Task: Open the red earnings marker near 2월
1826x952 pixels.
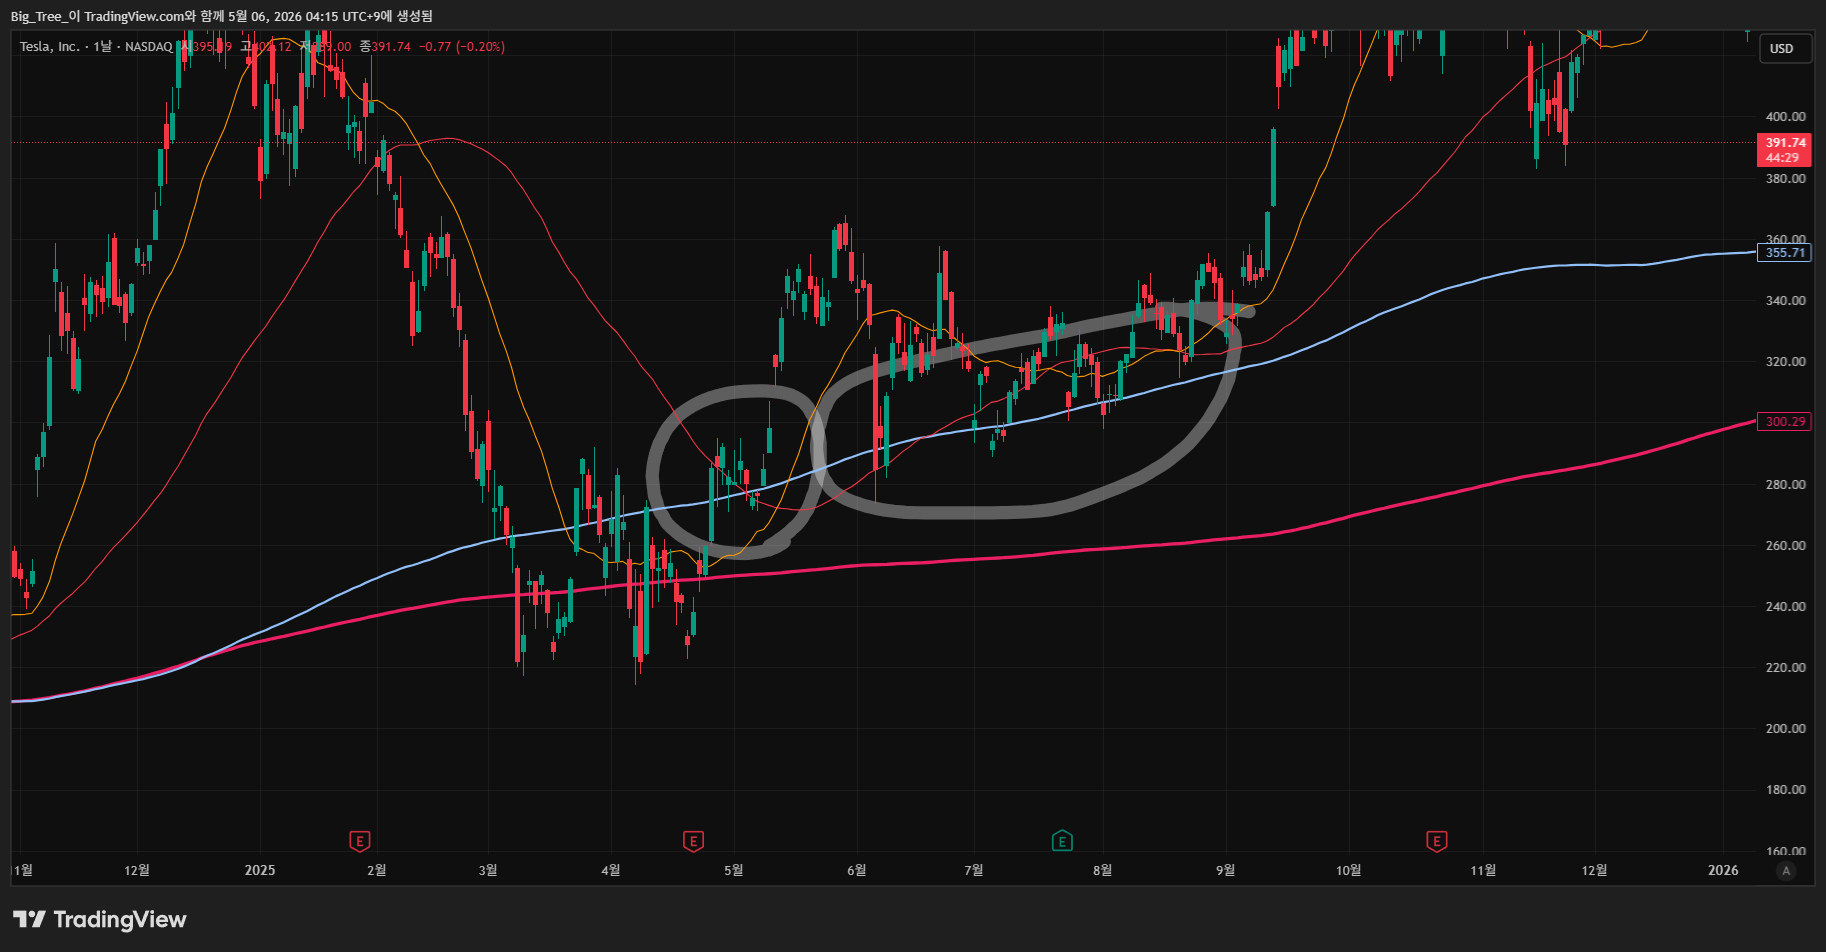Action: point(360,842)
